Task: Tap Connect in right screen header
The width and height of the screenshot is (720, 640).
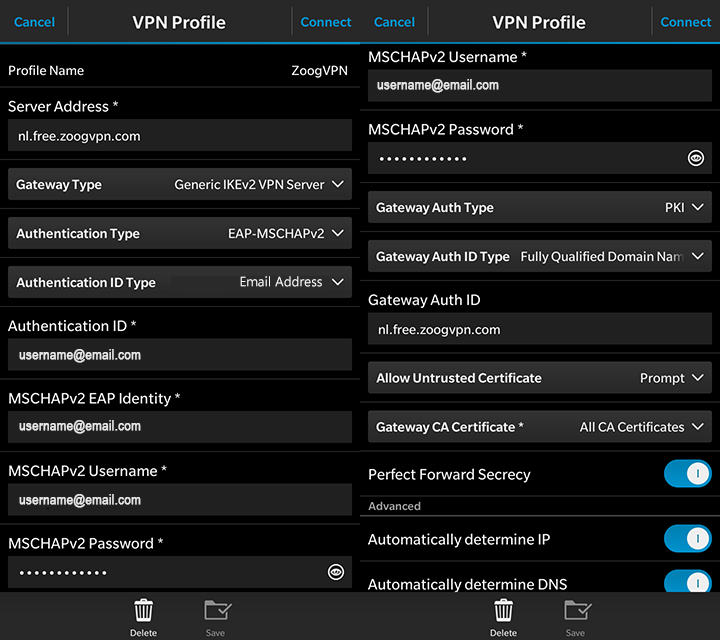Action: point(686,22)
